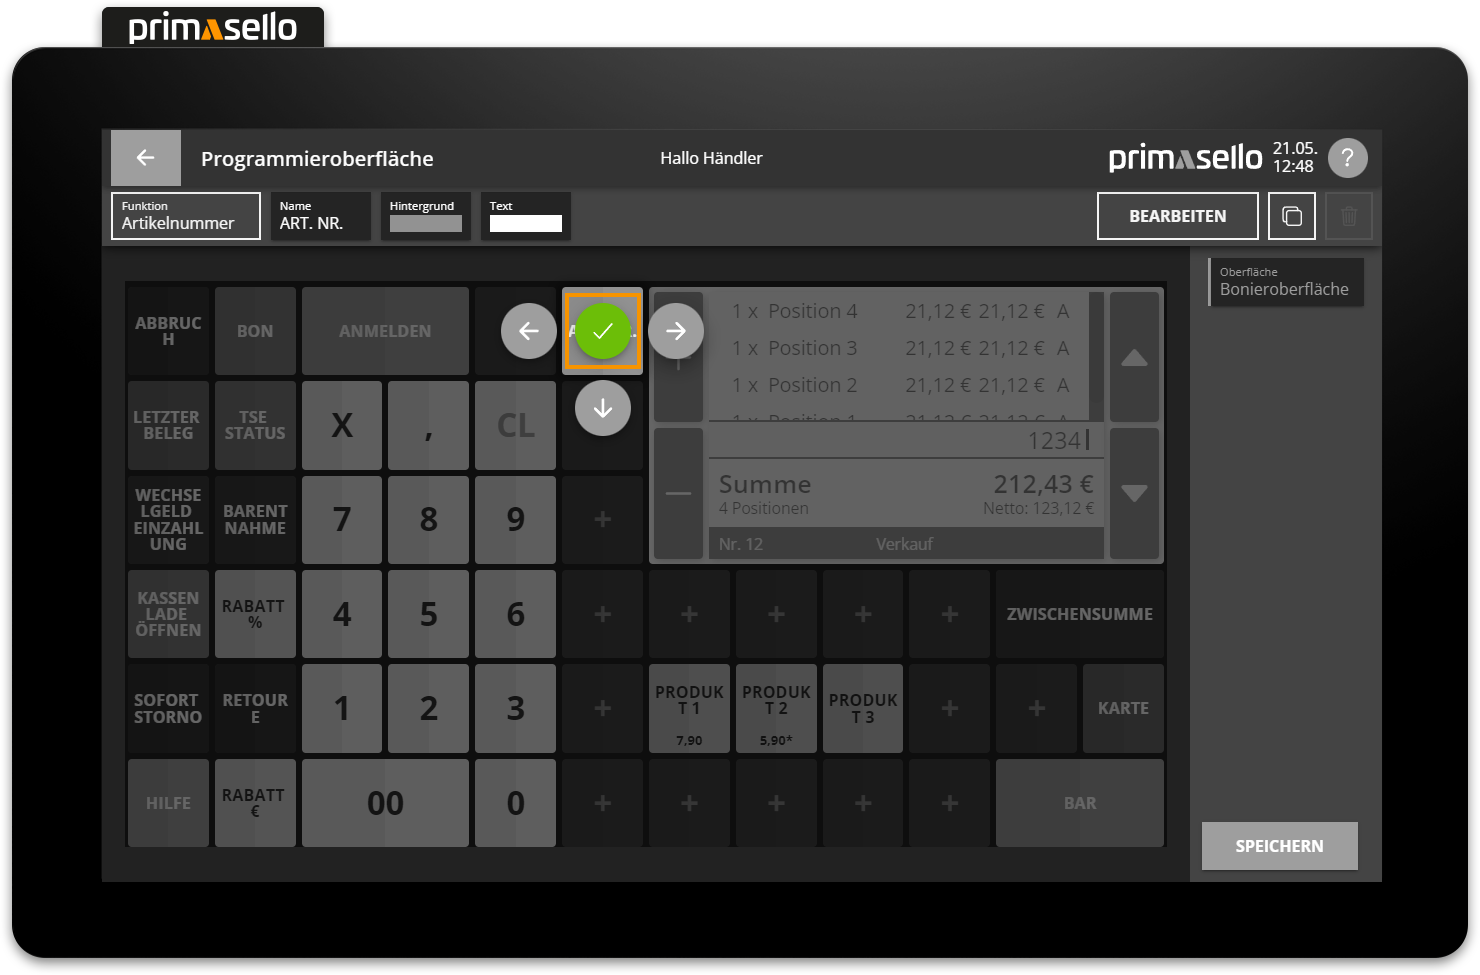Pick the white Text color swatch
The height and width of the screenshot is (975, 1480).
[526, 223]
